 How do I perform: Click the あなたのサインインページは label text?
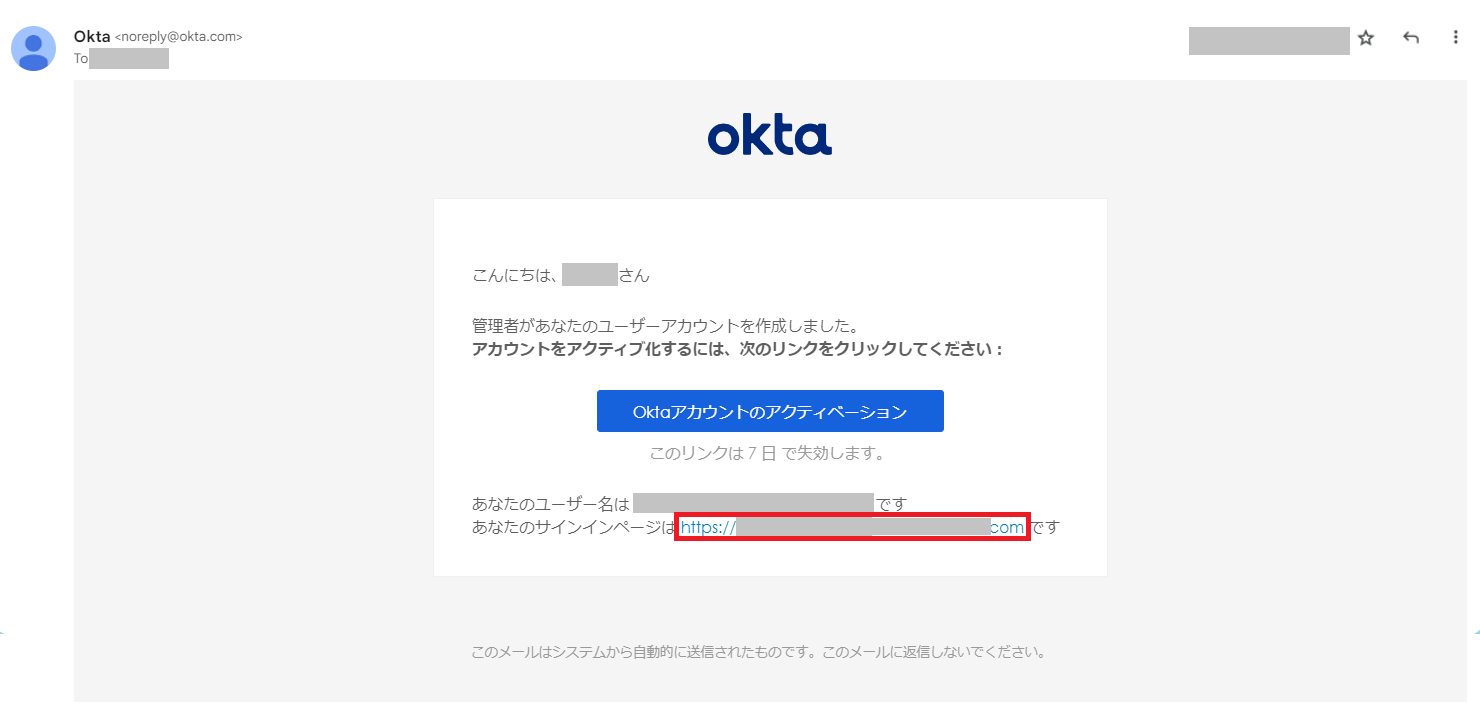tap(574, 527)
